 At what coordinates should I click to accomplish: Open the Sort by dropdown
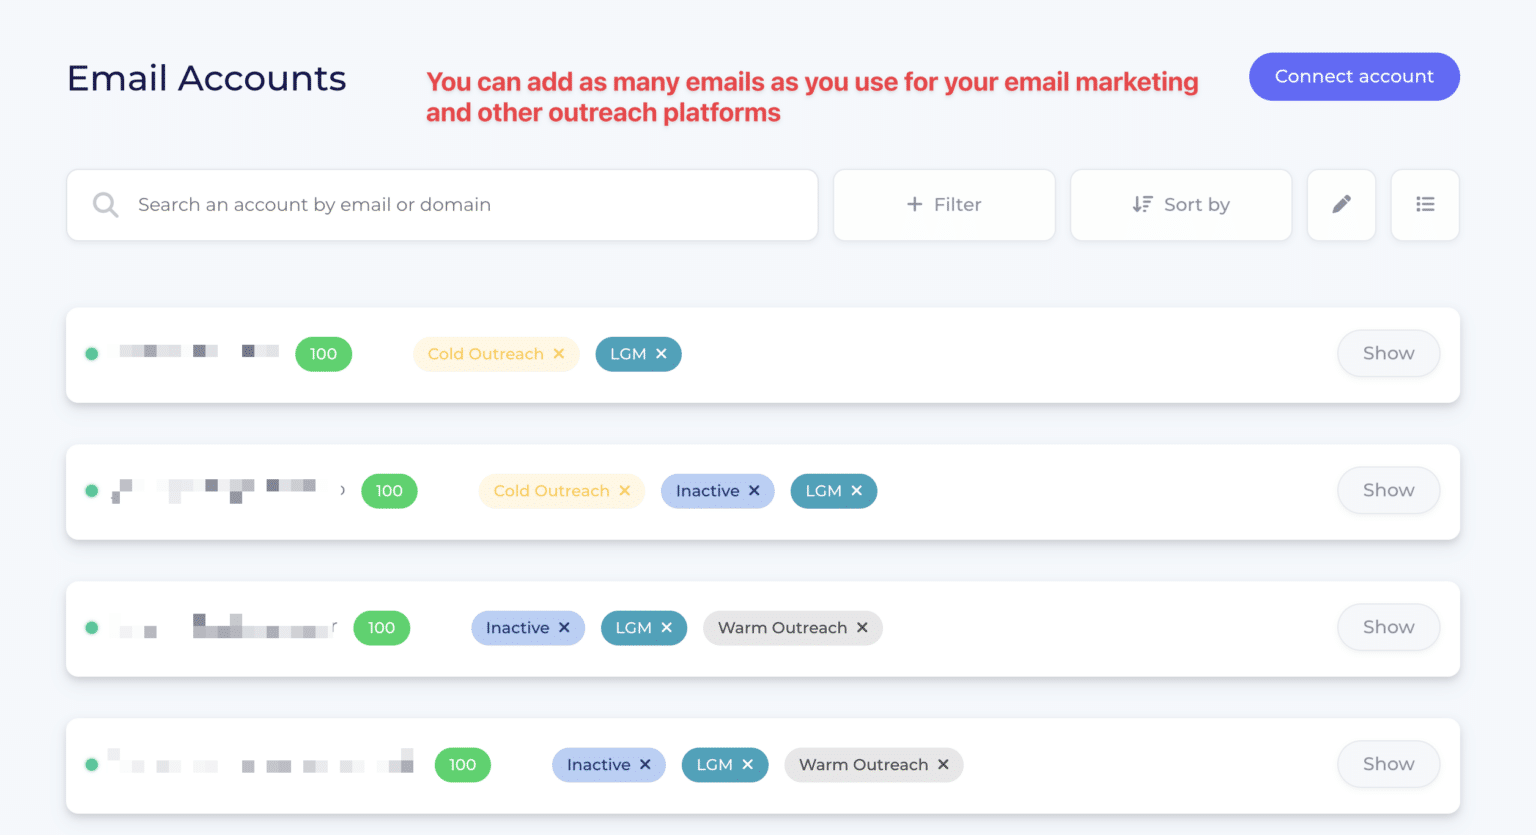(x=1181, y=204)
